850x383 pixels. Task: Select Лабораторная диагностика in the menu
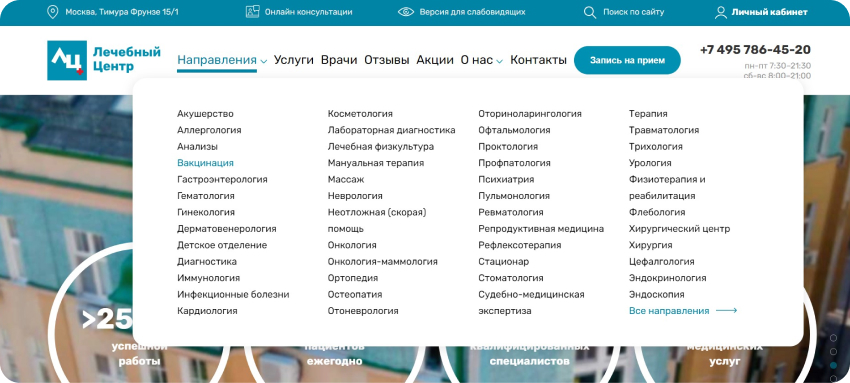[391, 130]
